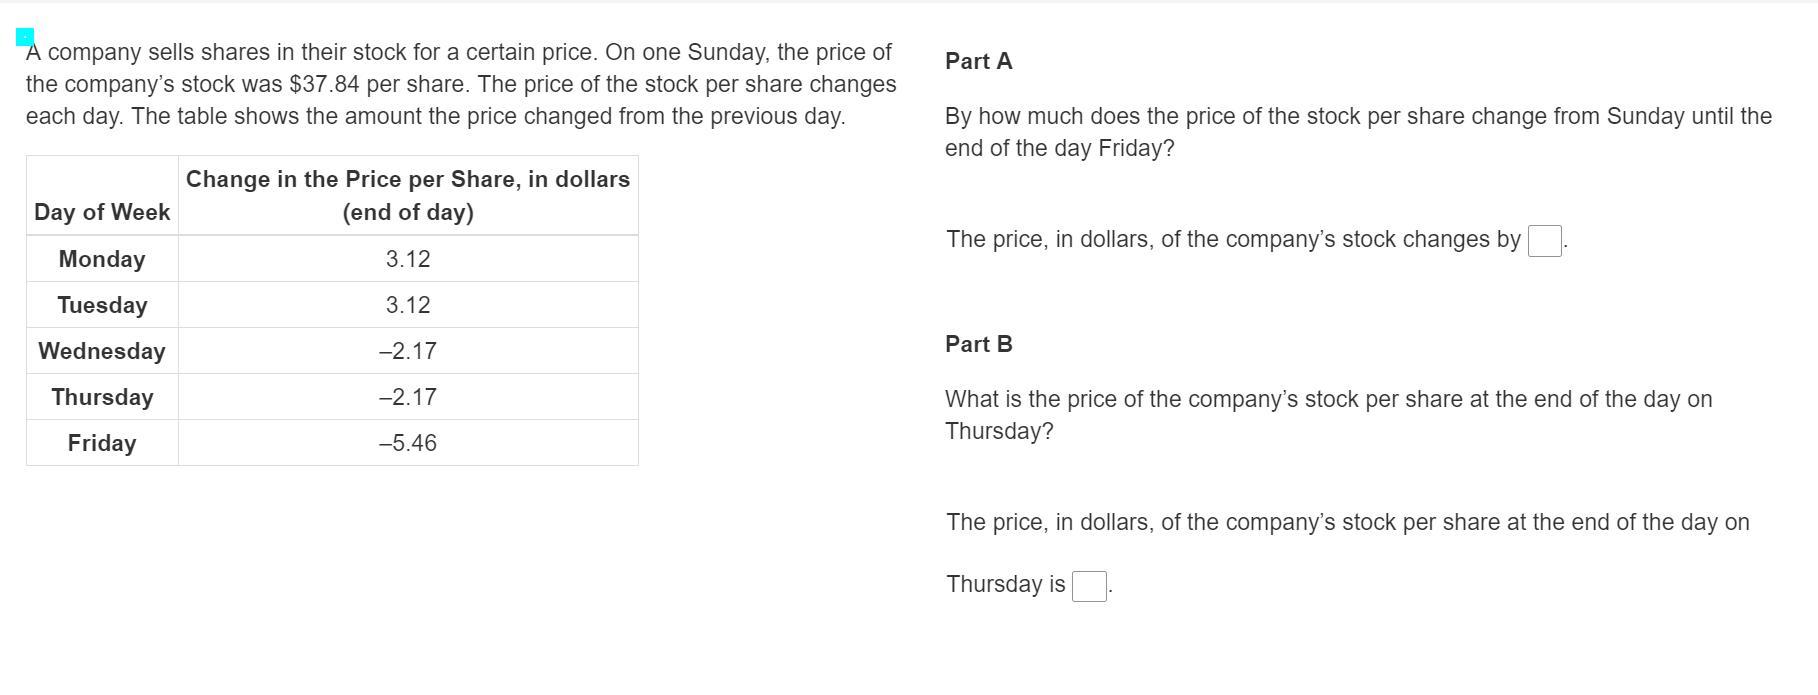Select the Friday row label
The width and height of the screenshot is (1818, 695).
[102, 443]
